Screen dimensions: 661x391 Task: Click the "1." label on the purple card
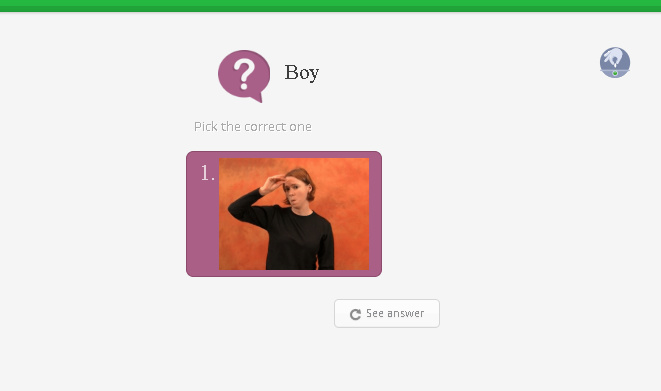coord(207,173)
